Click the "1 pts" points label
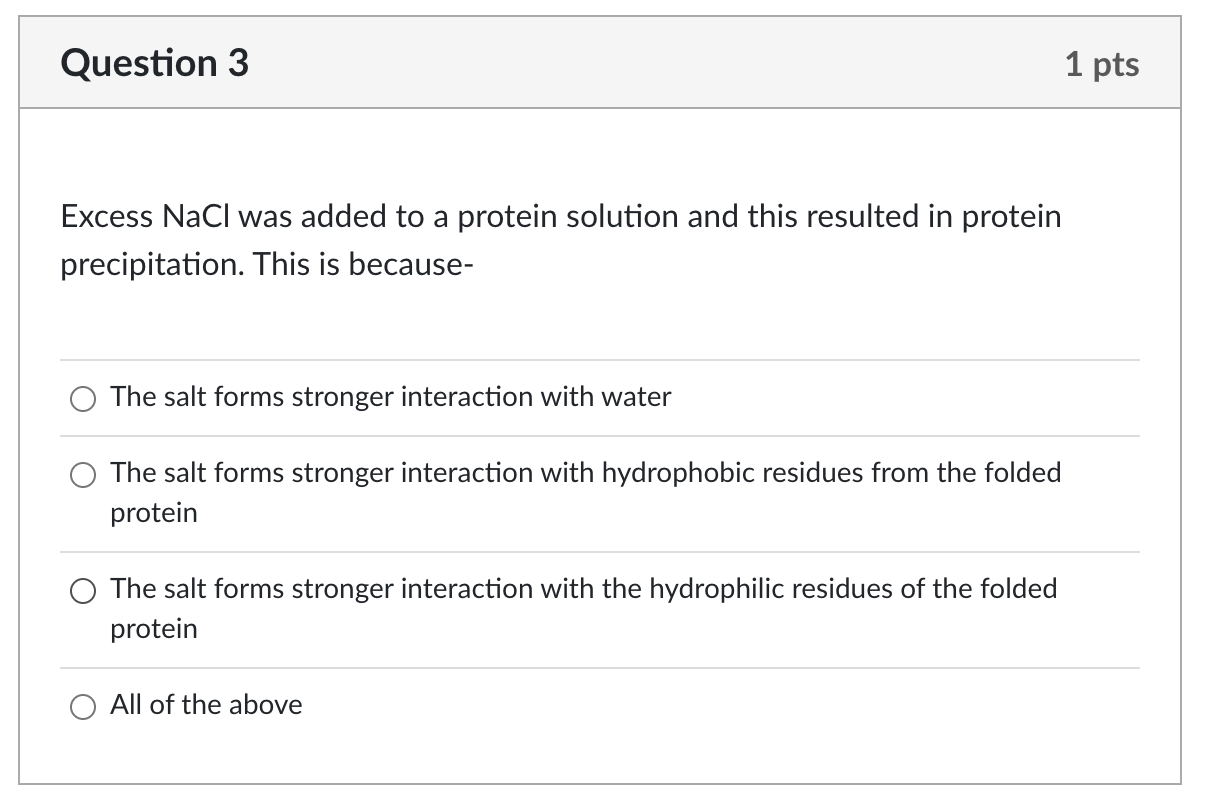 point(1101,65)
